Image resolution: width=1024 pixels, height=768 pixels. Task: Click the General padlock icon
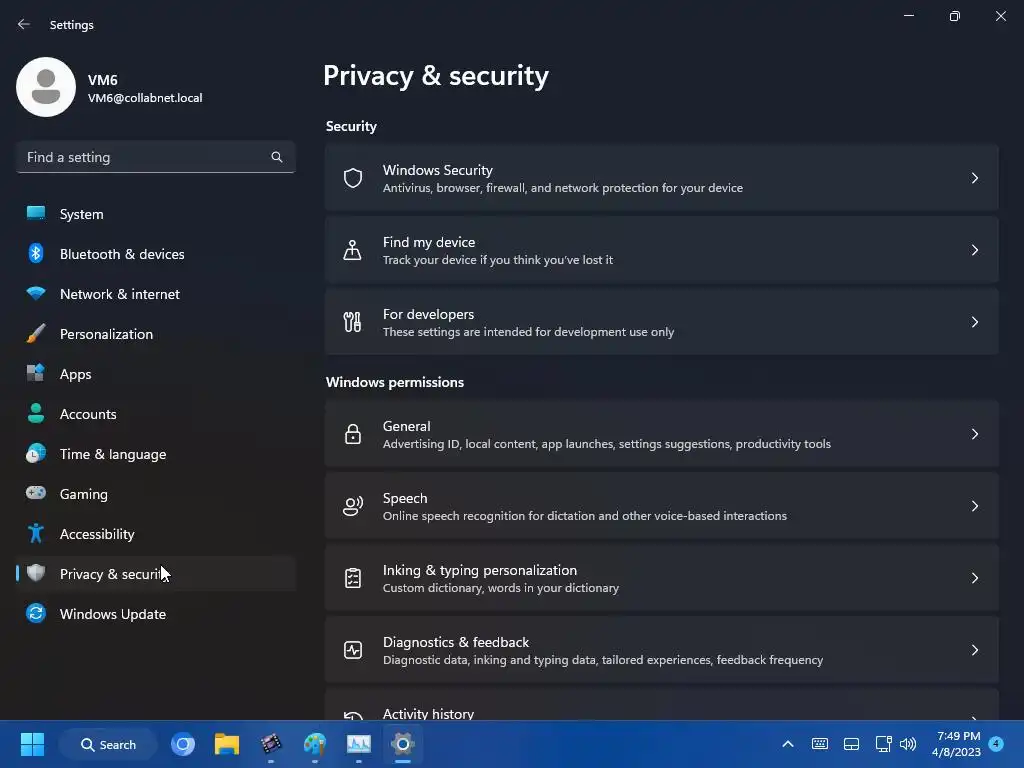coord(353,434)
